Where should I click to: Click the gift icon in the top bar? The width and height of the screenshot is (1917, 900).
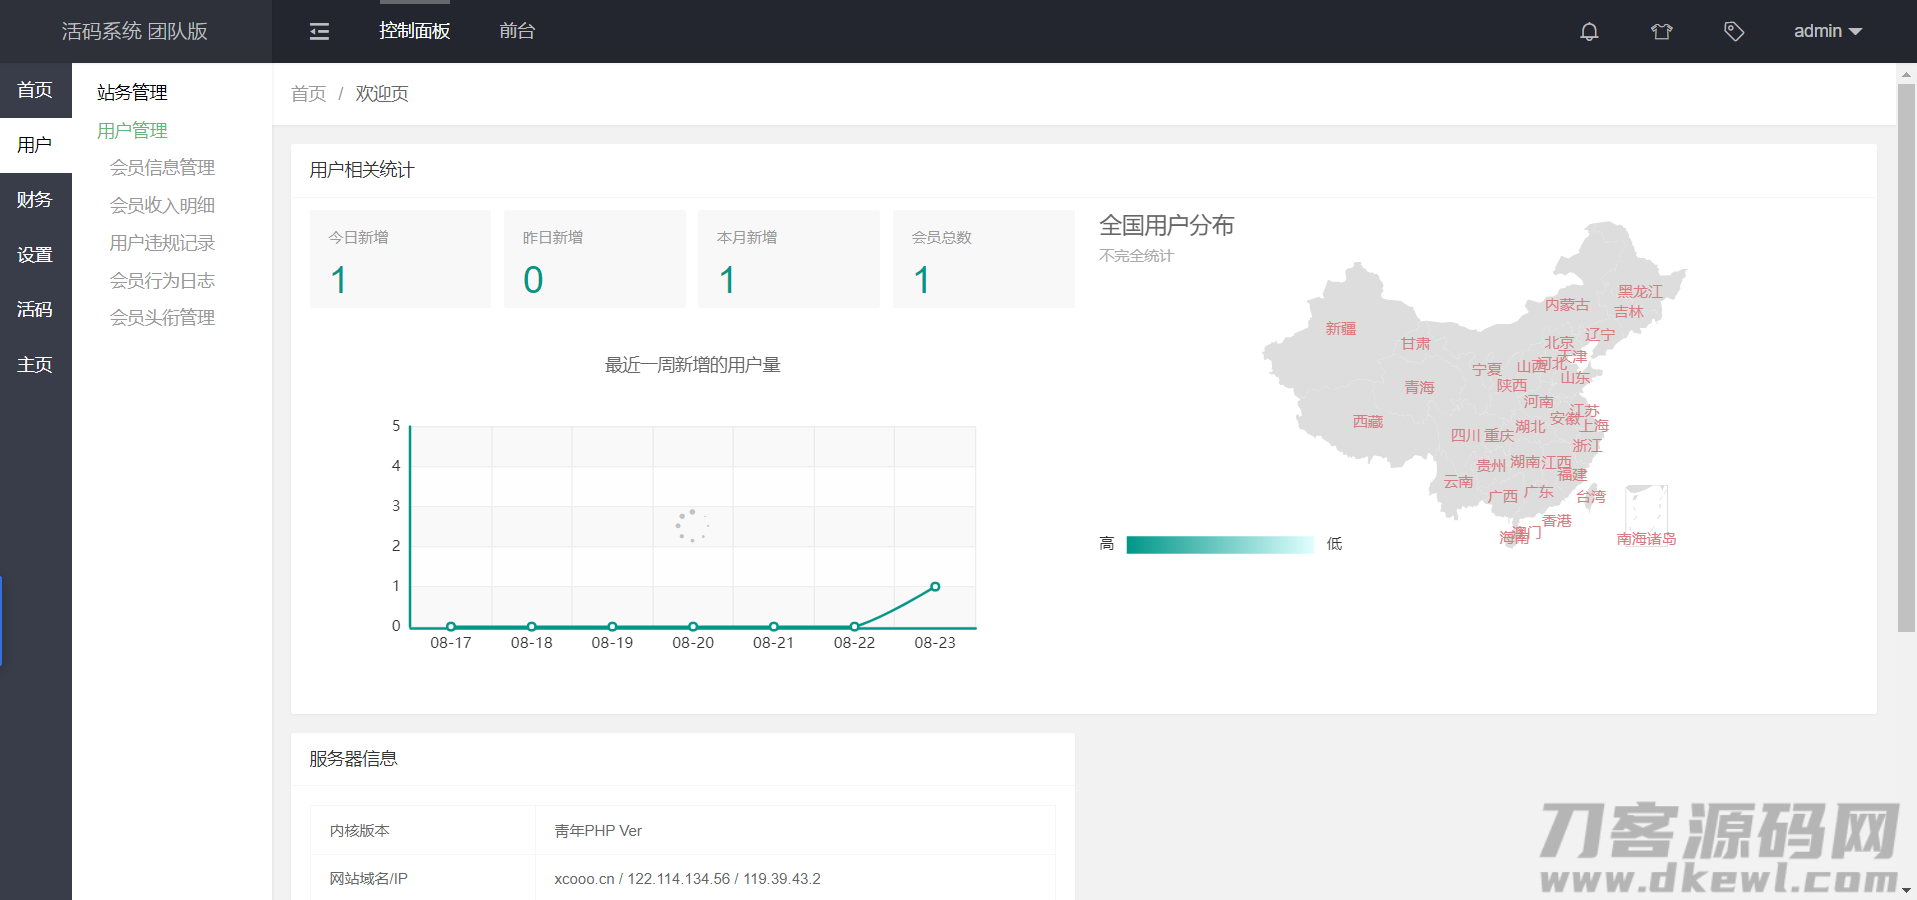[x=1661, y=31]
